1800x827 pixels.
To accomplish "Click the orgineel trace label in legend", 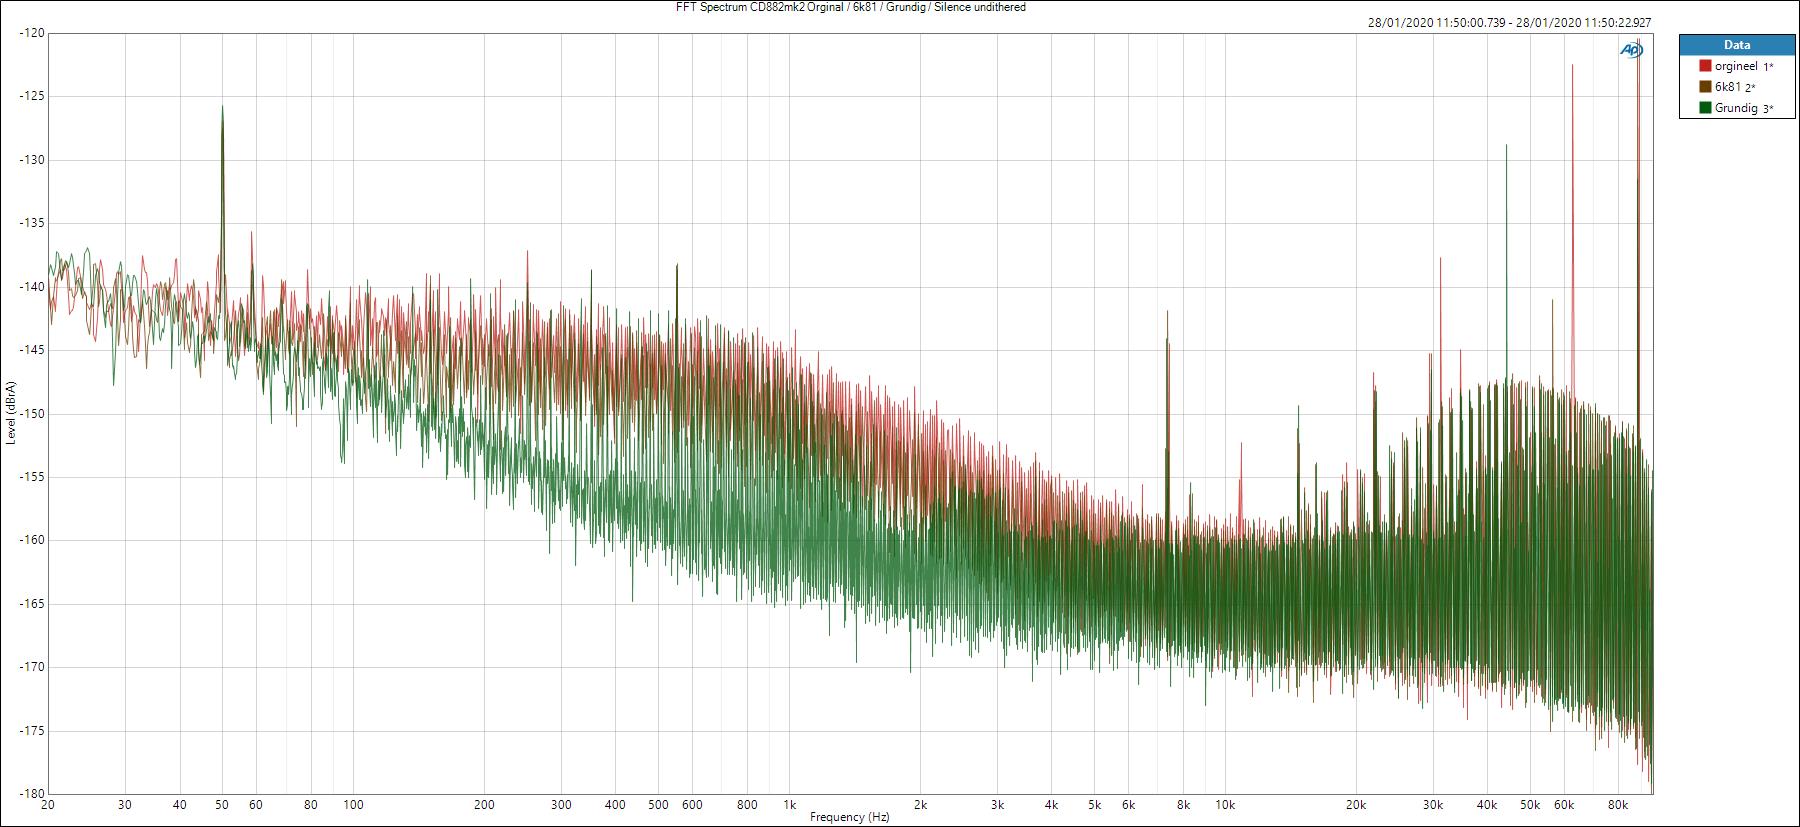I will [x=1736, y=66].
